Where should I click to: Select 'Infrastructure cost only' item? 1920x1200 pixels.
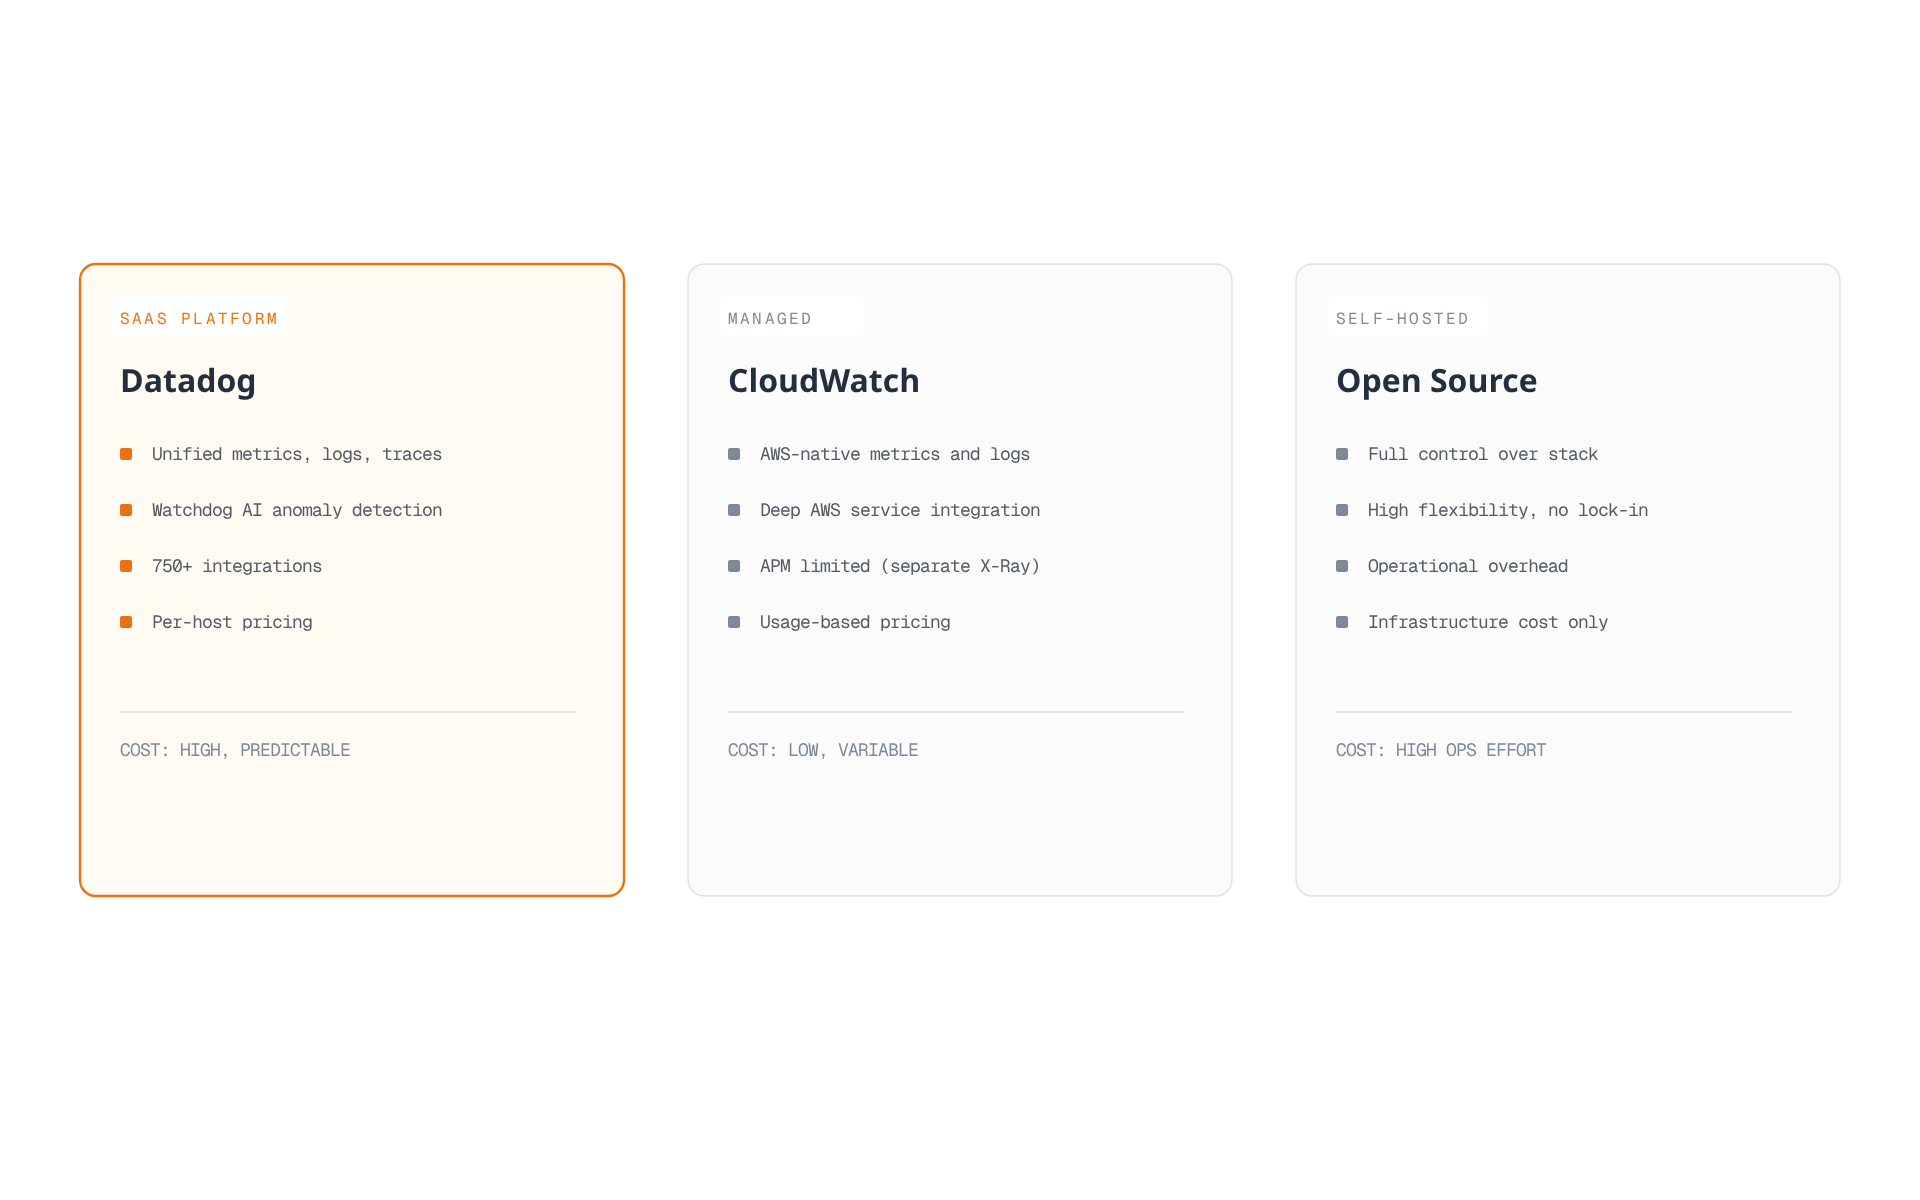[x=1488, y=622]
